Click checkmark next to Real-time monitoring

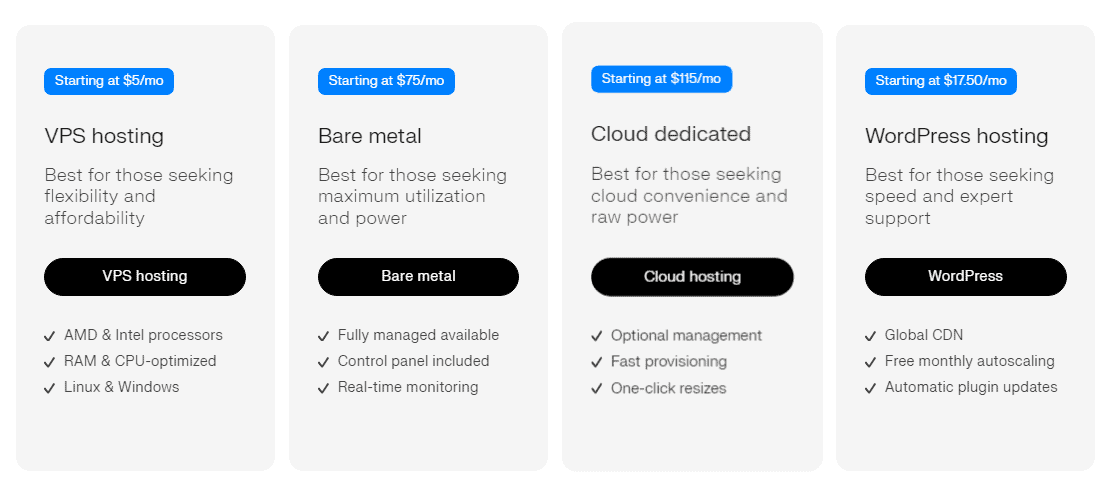coord(324,388)
